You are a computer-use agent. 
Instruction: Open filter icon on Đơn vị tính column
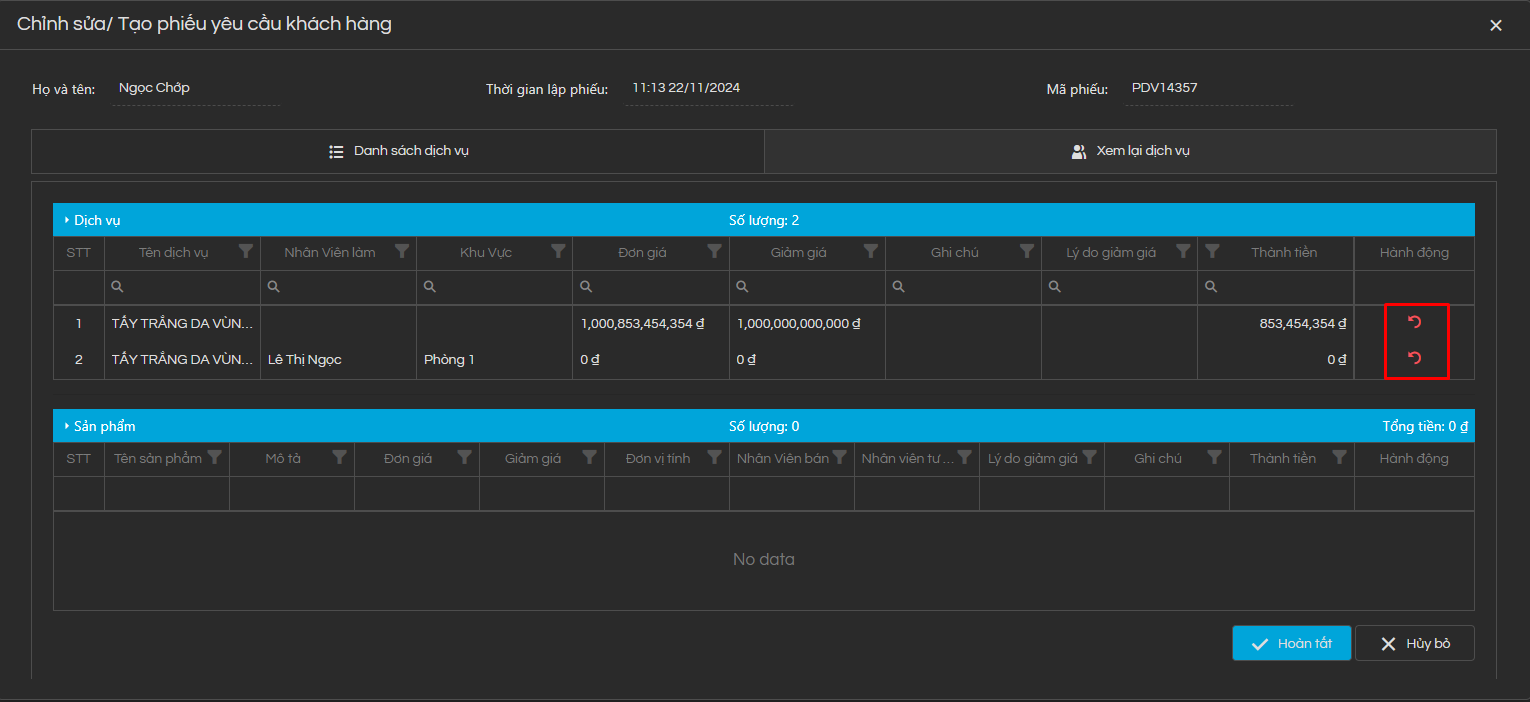click(714, 457)
